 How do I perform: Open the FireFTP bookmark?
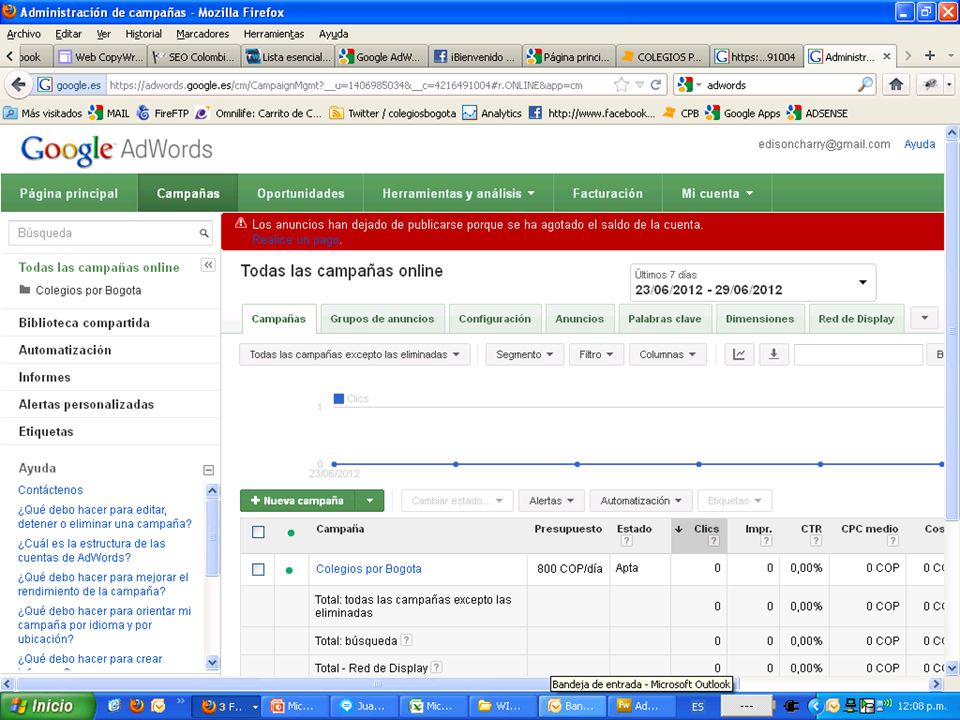coord(163,113)
